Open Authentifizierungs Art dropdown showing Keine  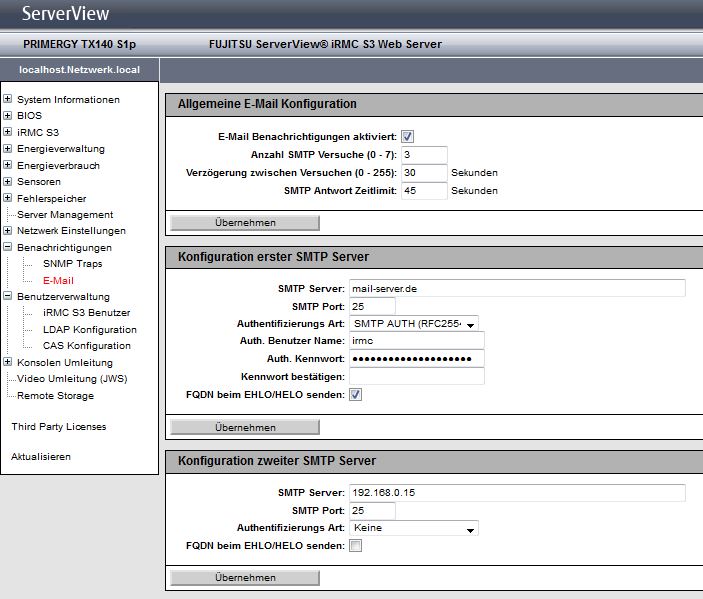pos(413,528)
